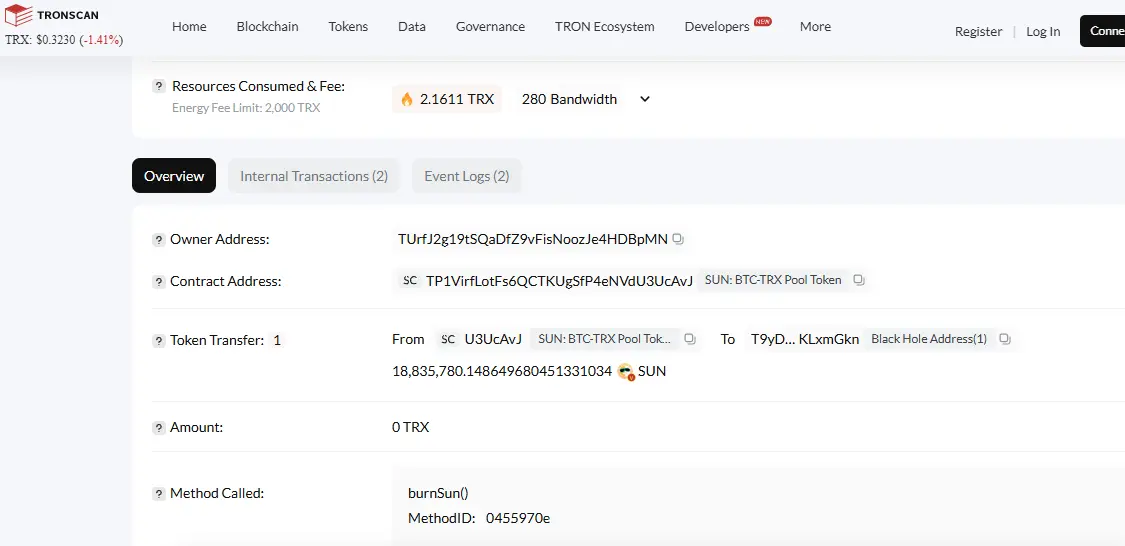Click help icon beside Token Transfer
The image size is (1125, 546).
(x=159, y=341)
